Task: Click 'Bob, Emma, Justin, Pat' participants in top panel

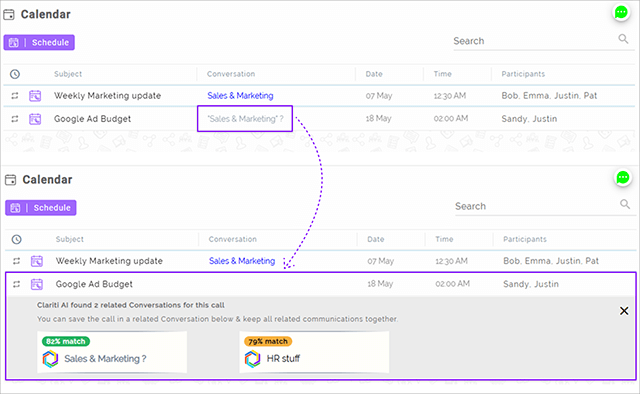Action: pyautogui.click(x=549, y=96)
